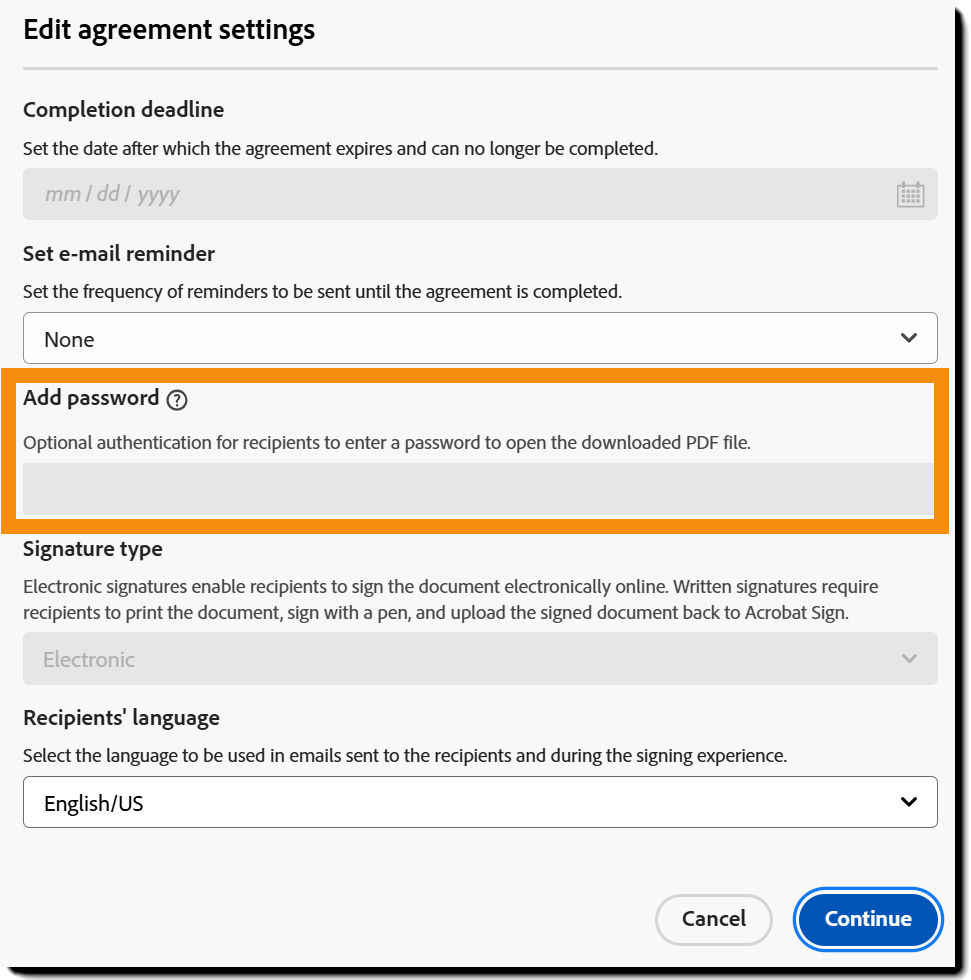Click the Add password label text
Screen dimensions: 971x980
coord(91,398)
